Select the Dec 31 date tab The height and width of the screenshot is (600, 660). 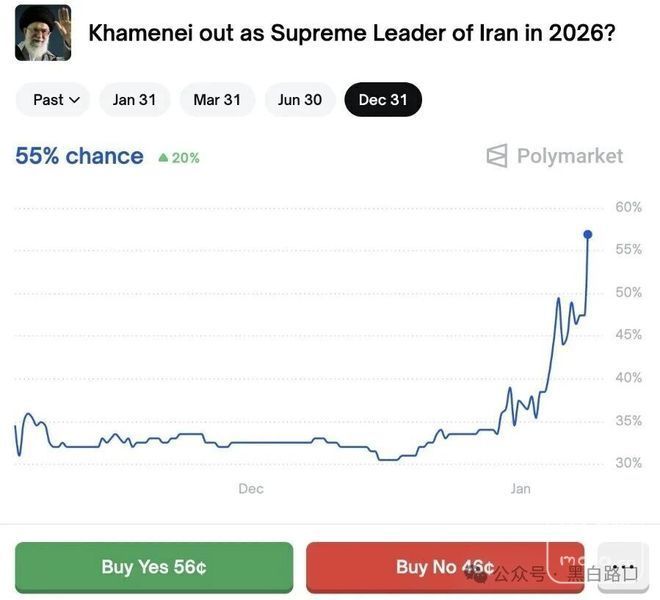point(383,100)
